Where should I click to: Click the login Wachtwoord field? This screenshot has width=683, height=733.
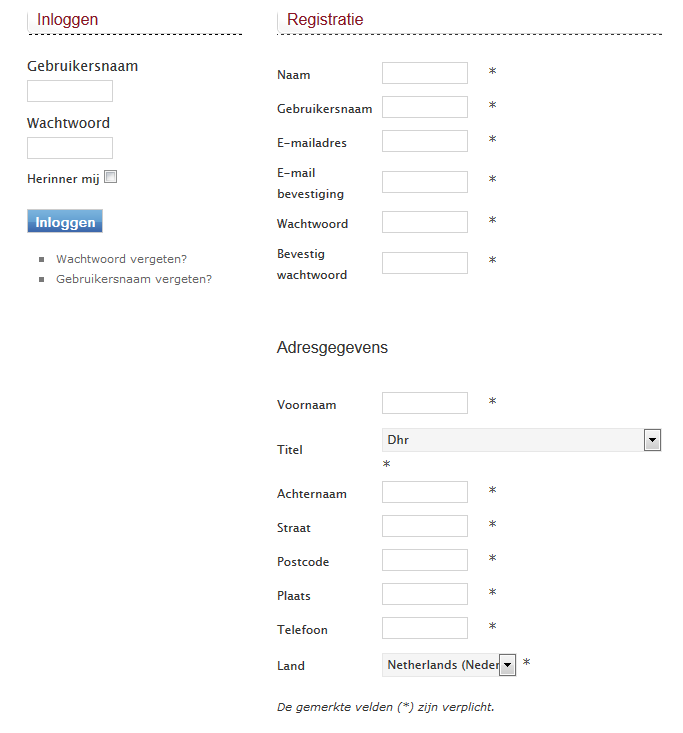[70, 149]
